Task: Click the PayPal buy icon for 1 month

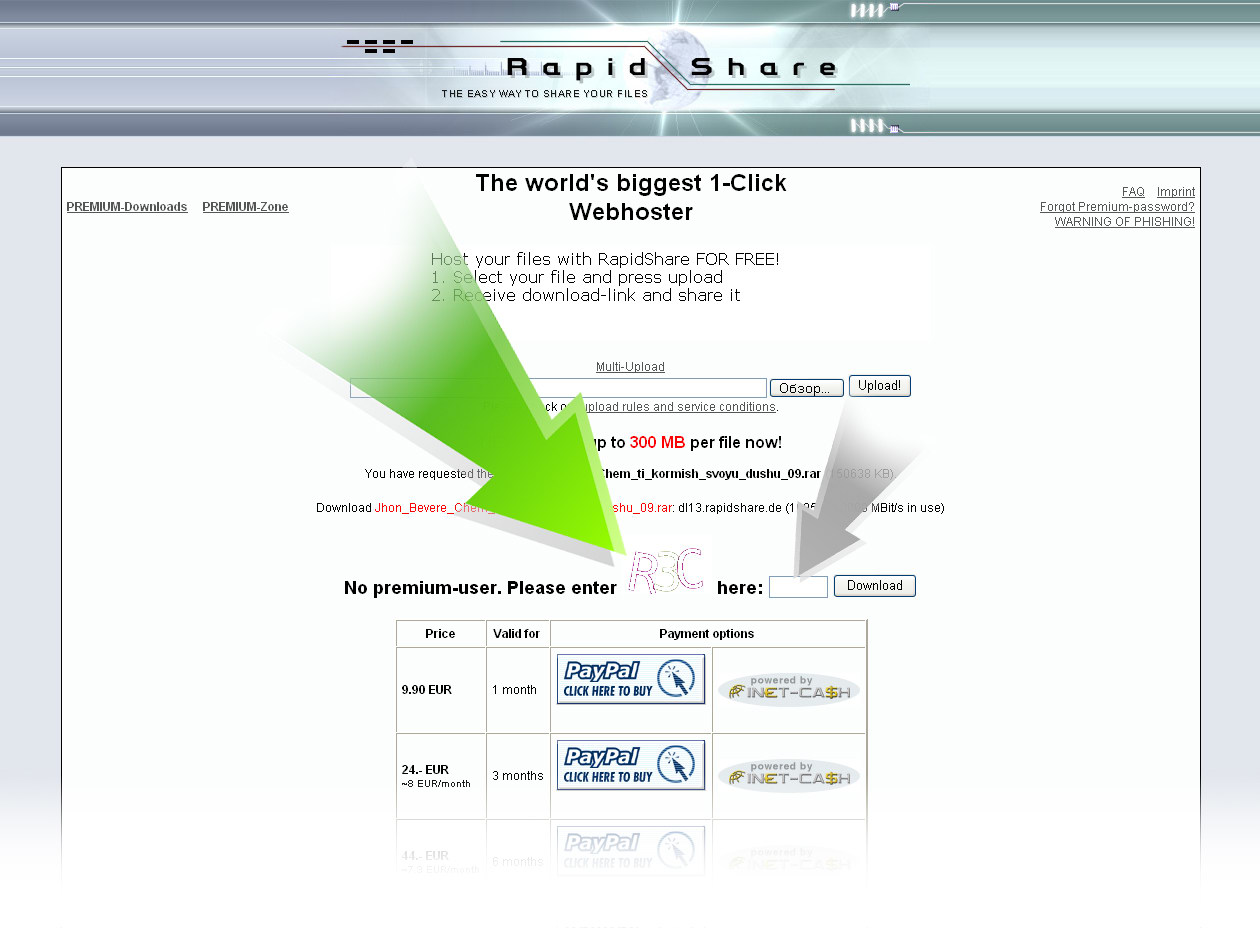Action: [x=631, y=680]
